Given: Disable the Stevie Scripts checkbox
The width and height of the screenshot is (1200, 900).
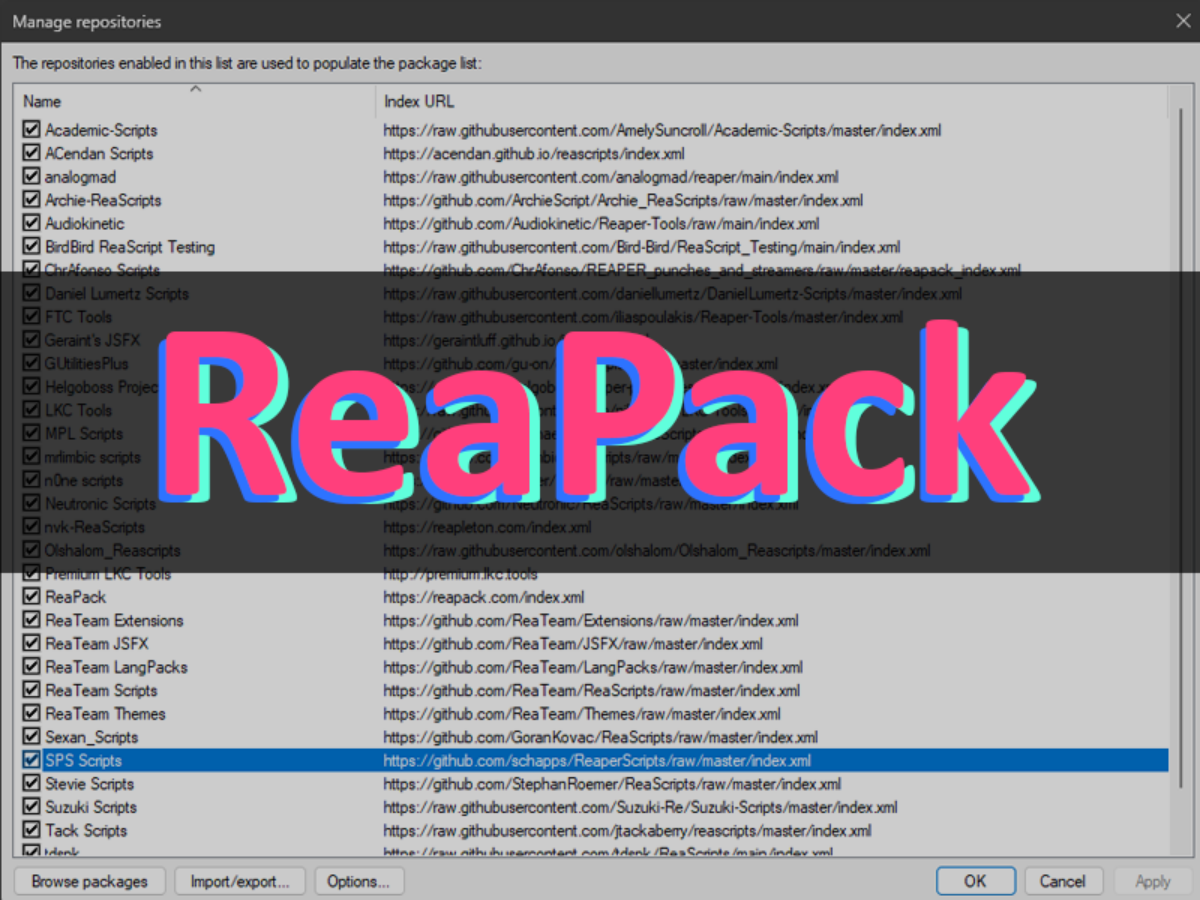Looking at the screenshot, I should coord(32,784).
